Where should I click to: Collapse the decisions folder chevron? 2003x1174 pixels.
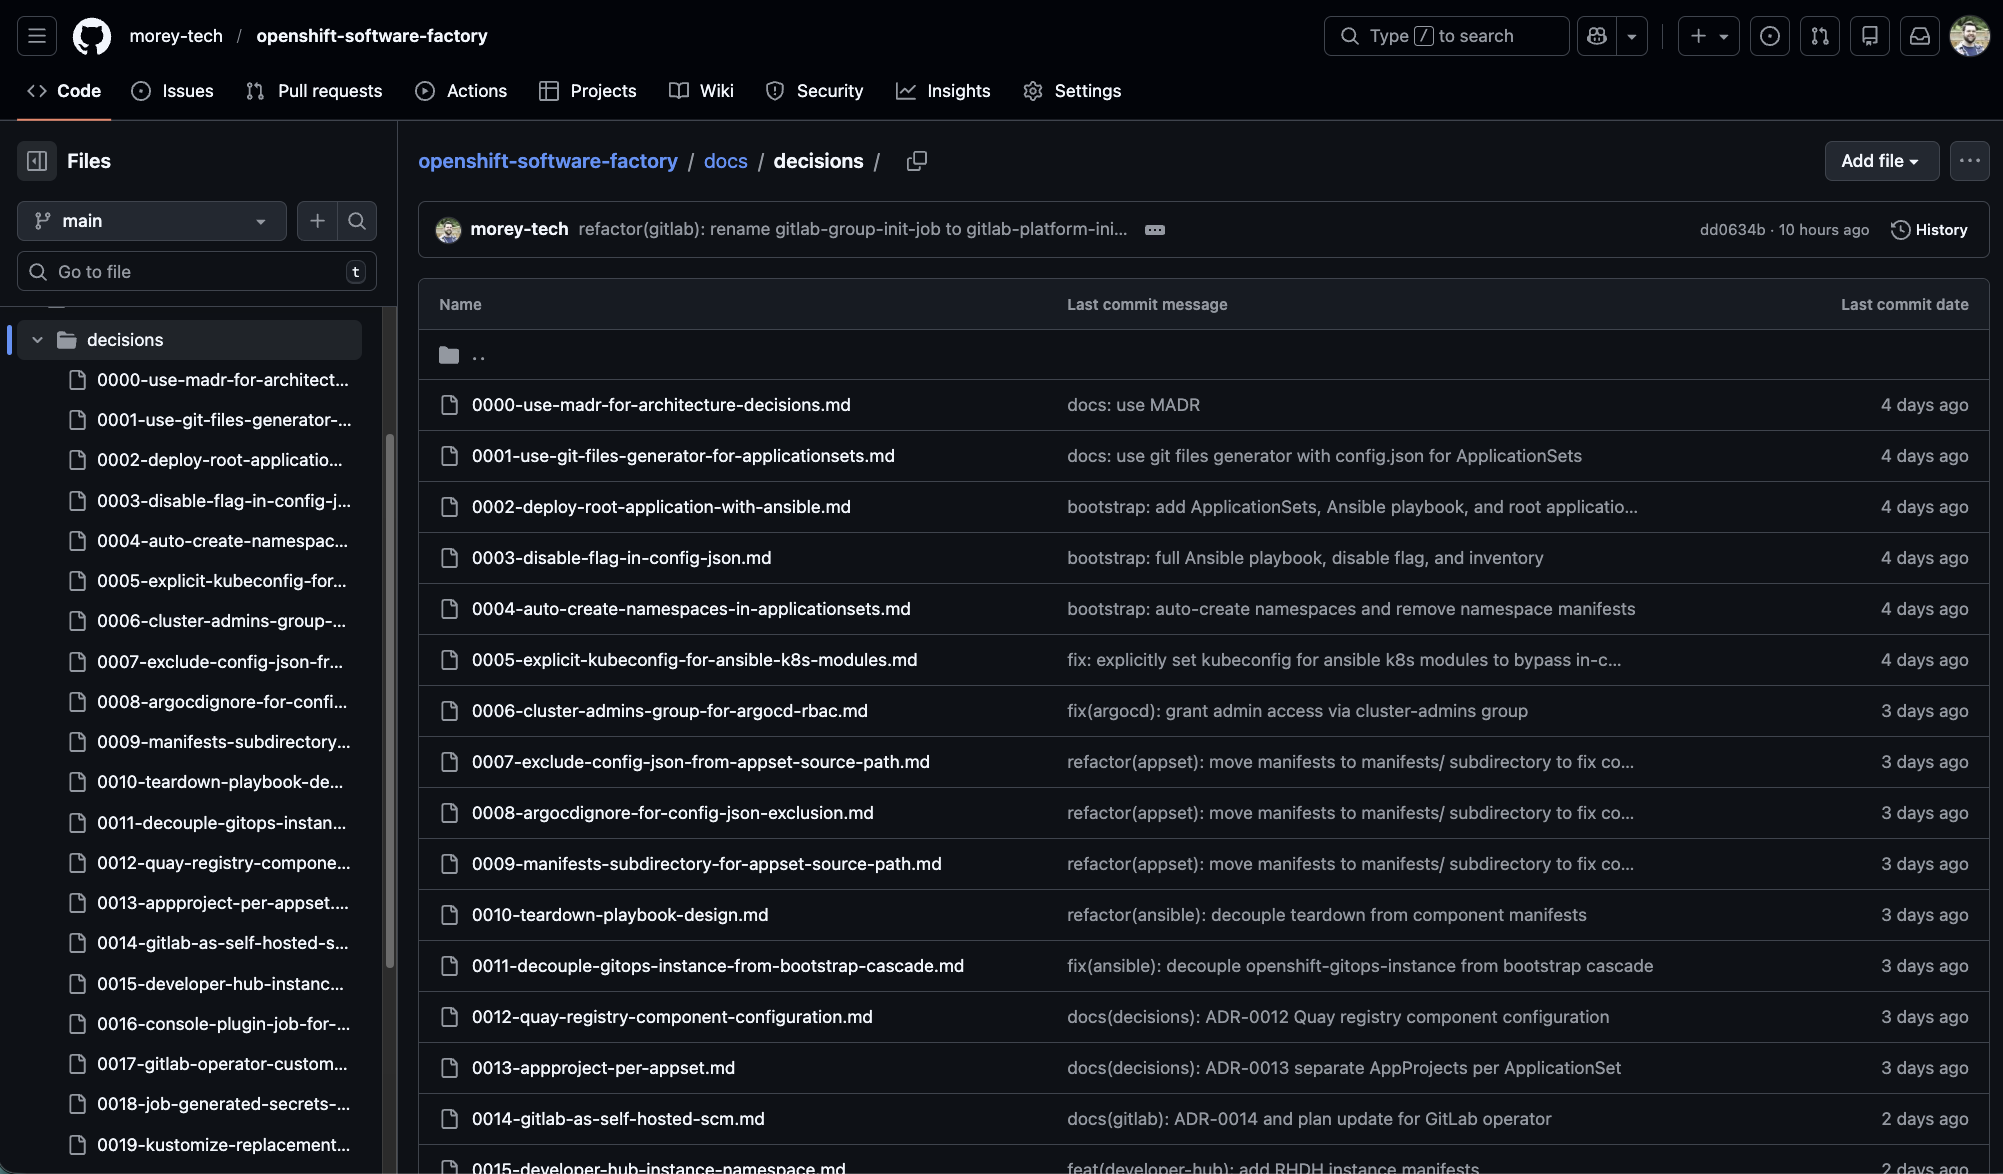[38, 339]
